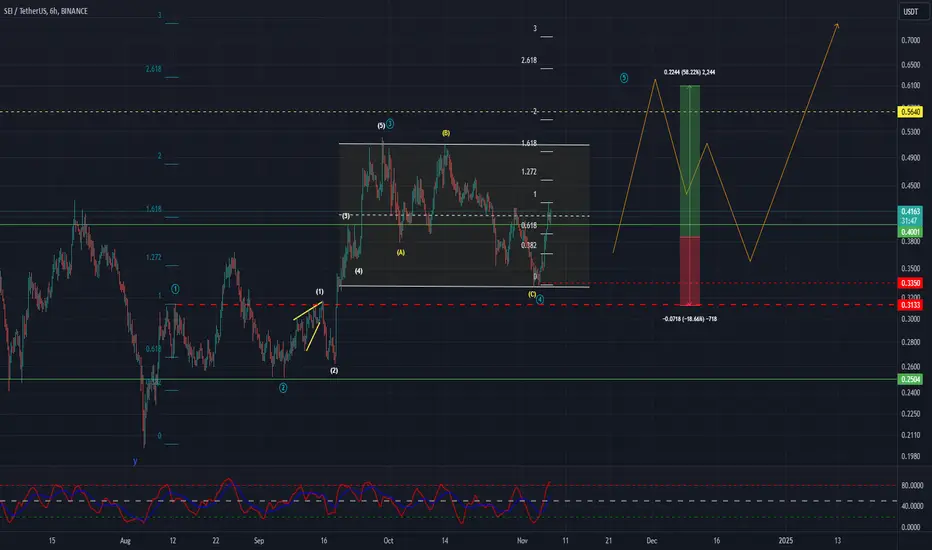Select the green 0.4001 price label

pos(910,232)
